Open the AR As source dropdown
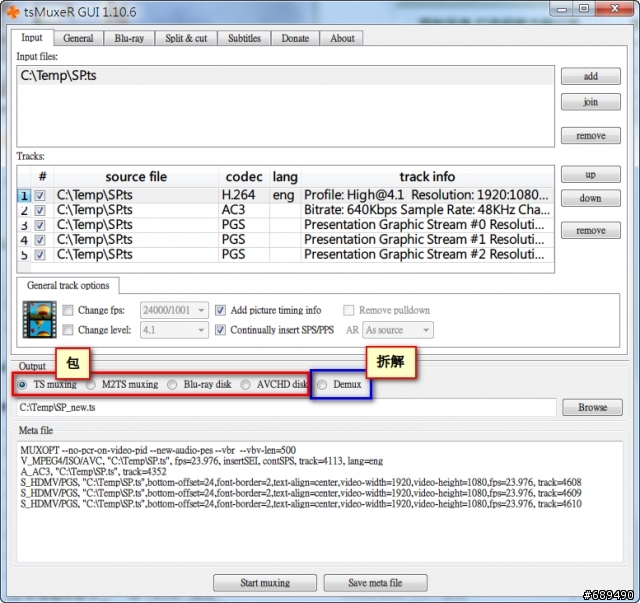This screenshot has width=640, height=603. 398,330
